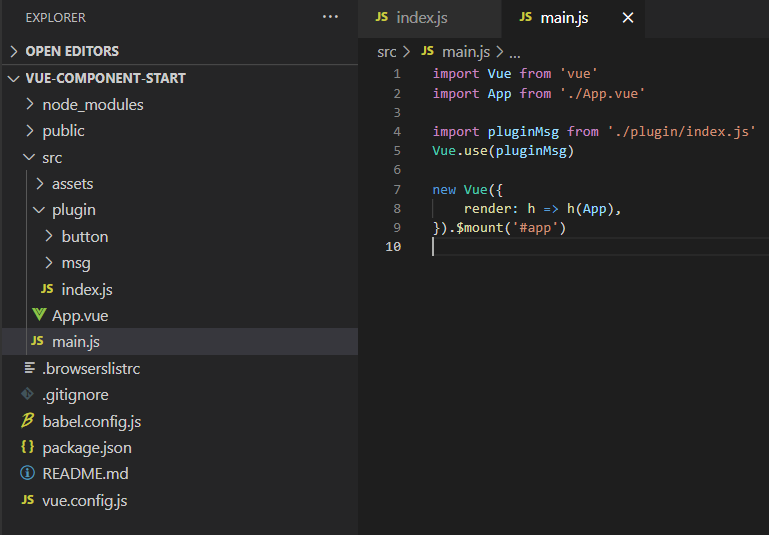Select main.js in the file tree
The height and width of the screenshot is (535, 769).
180,342
